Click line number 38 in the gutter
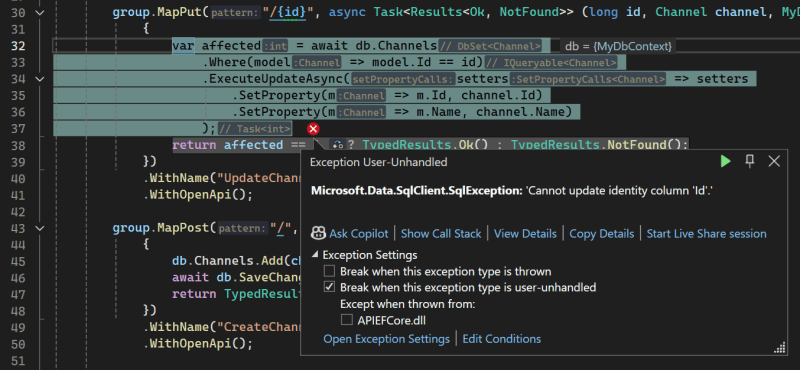This screenshot has height=370, width=800. tap(18, 145)
